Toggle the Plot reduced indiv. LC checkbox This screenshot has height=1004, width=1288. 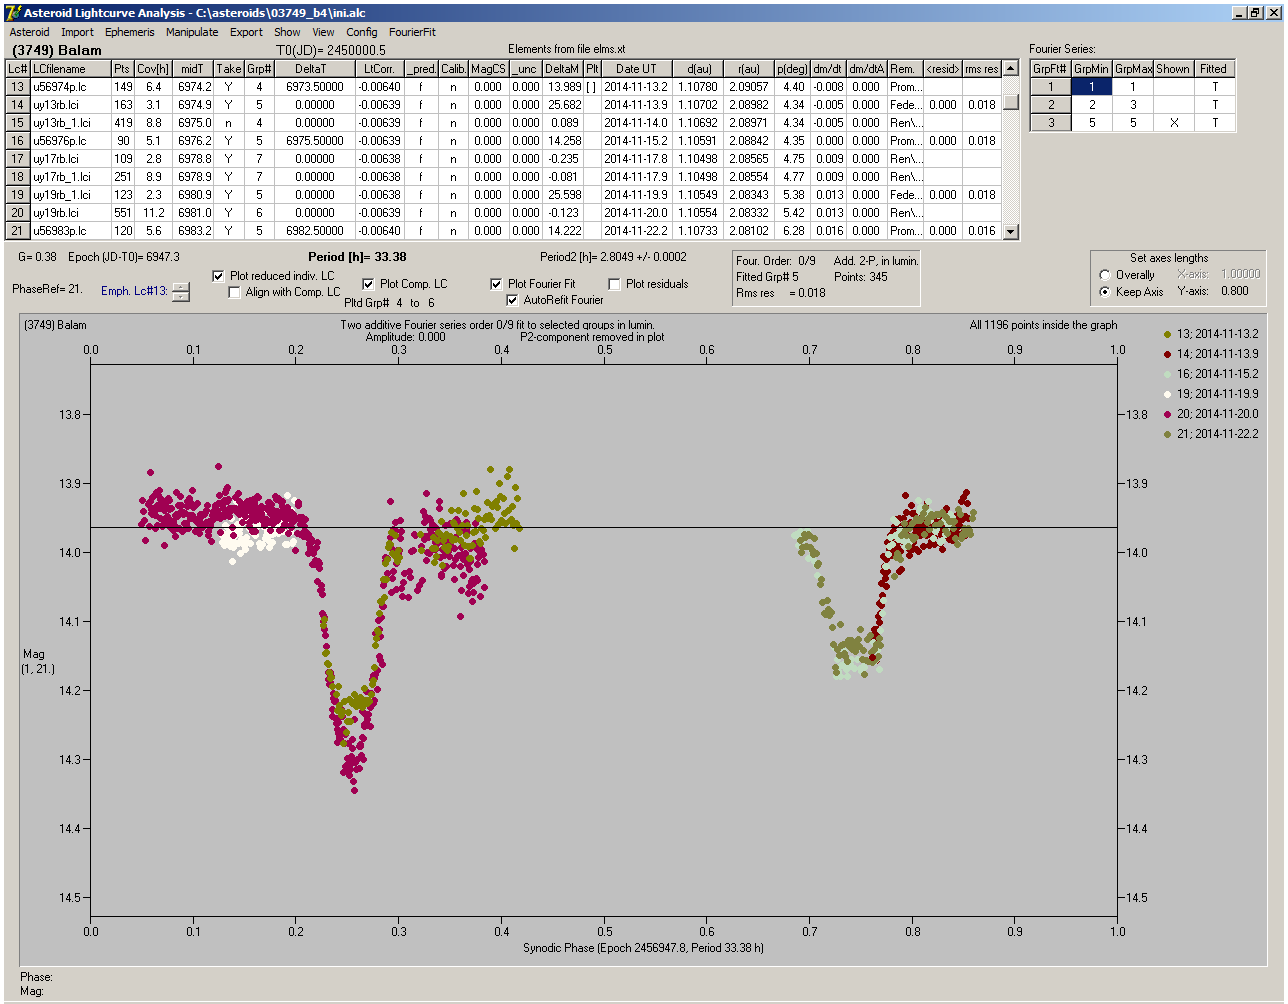click(219, 276)
